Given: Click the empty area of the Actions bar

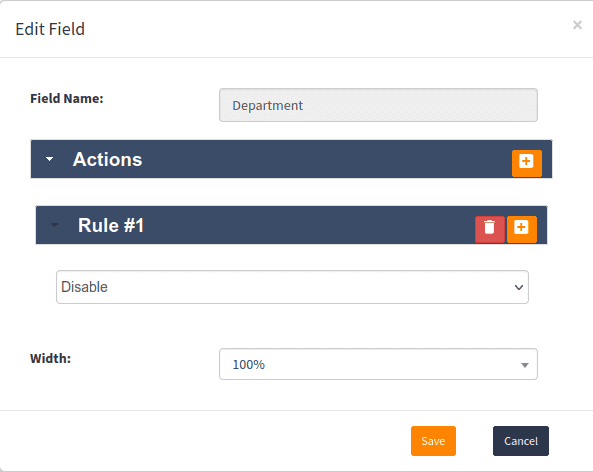Looking at the screenshot, I should point(325,159).
